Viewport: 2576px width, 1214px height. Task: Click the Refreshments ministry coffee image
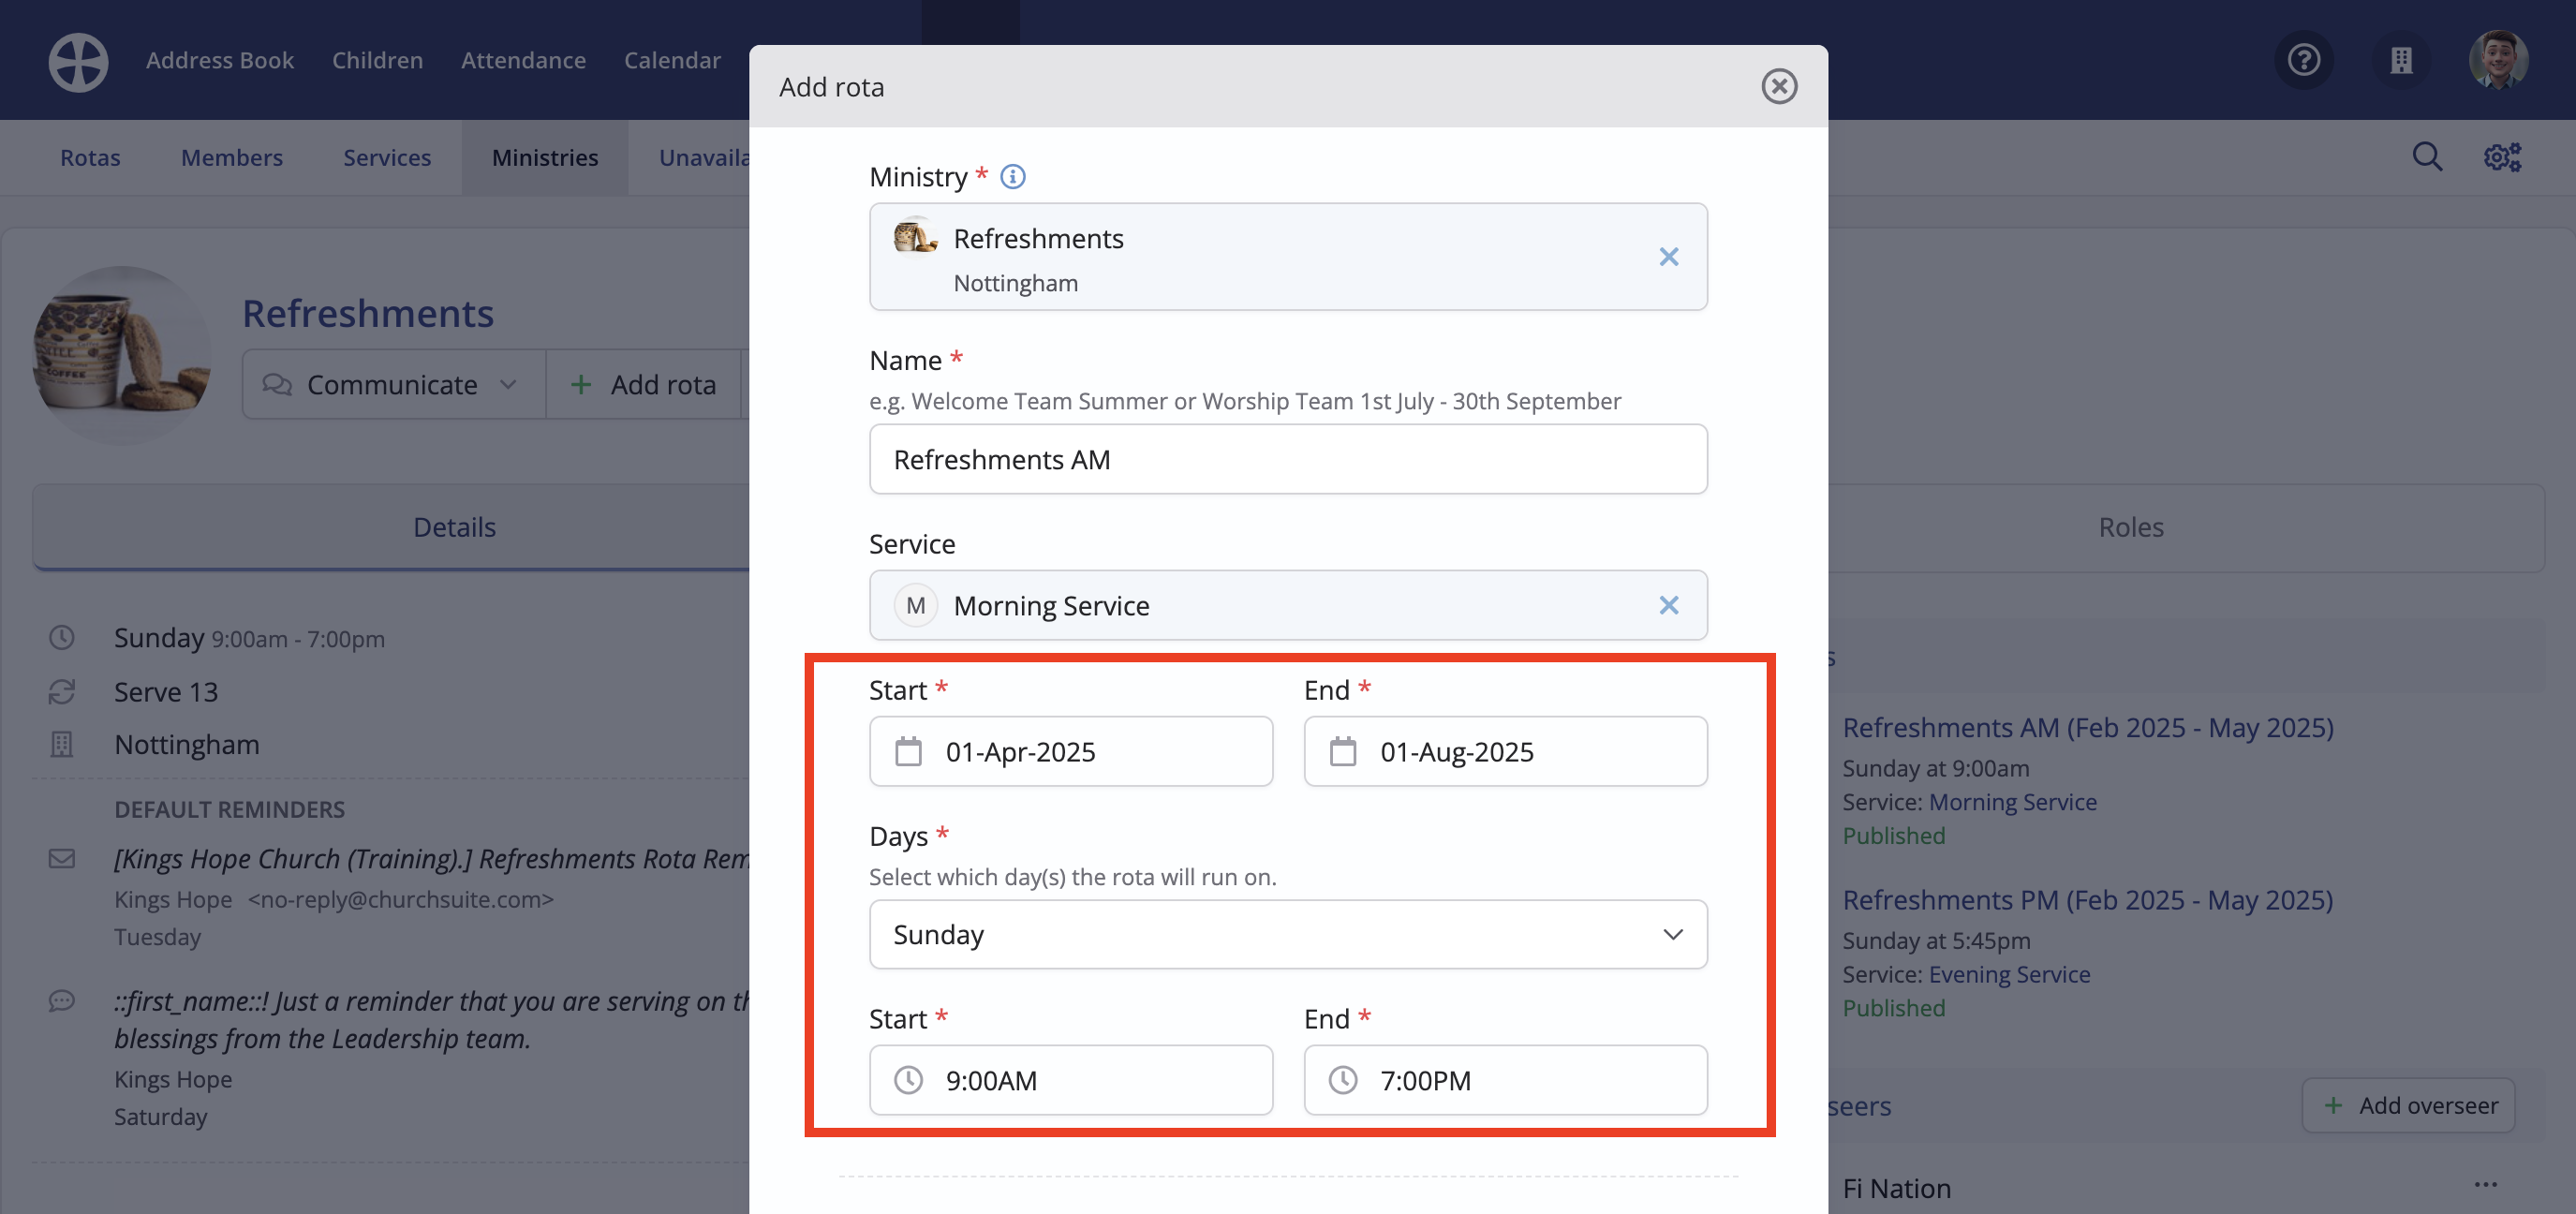(122, 355)
